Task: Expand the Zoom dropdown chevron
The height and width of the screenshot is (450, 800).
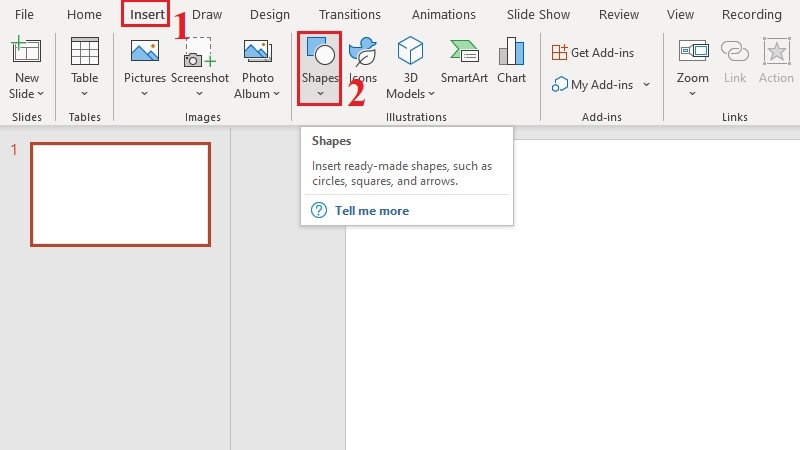Action: click(692, 93)
